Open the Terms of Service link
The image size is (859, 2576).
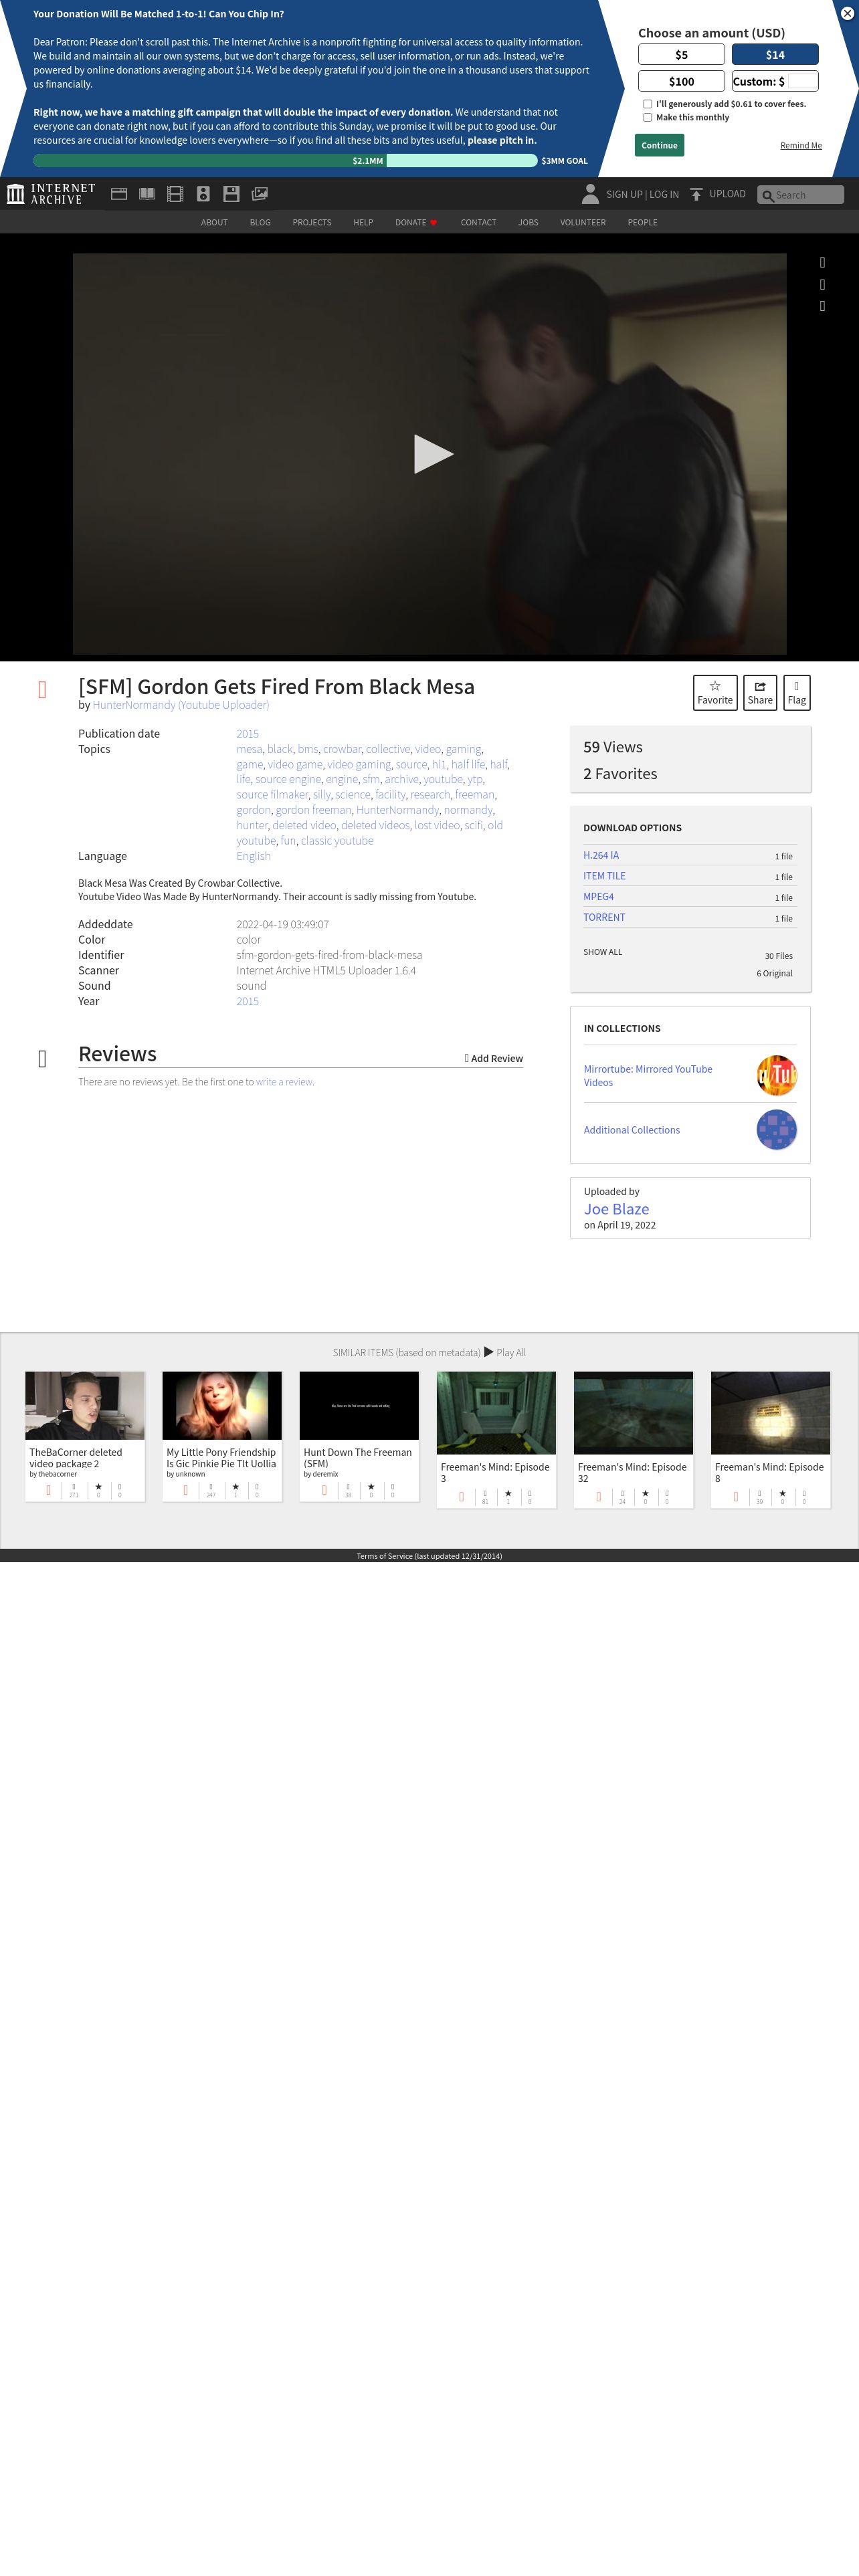429,1556
